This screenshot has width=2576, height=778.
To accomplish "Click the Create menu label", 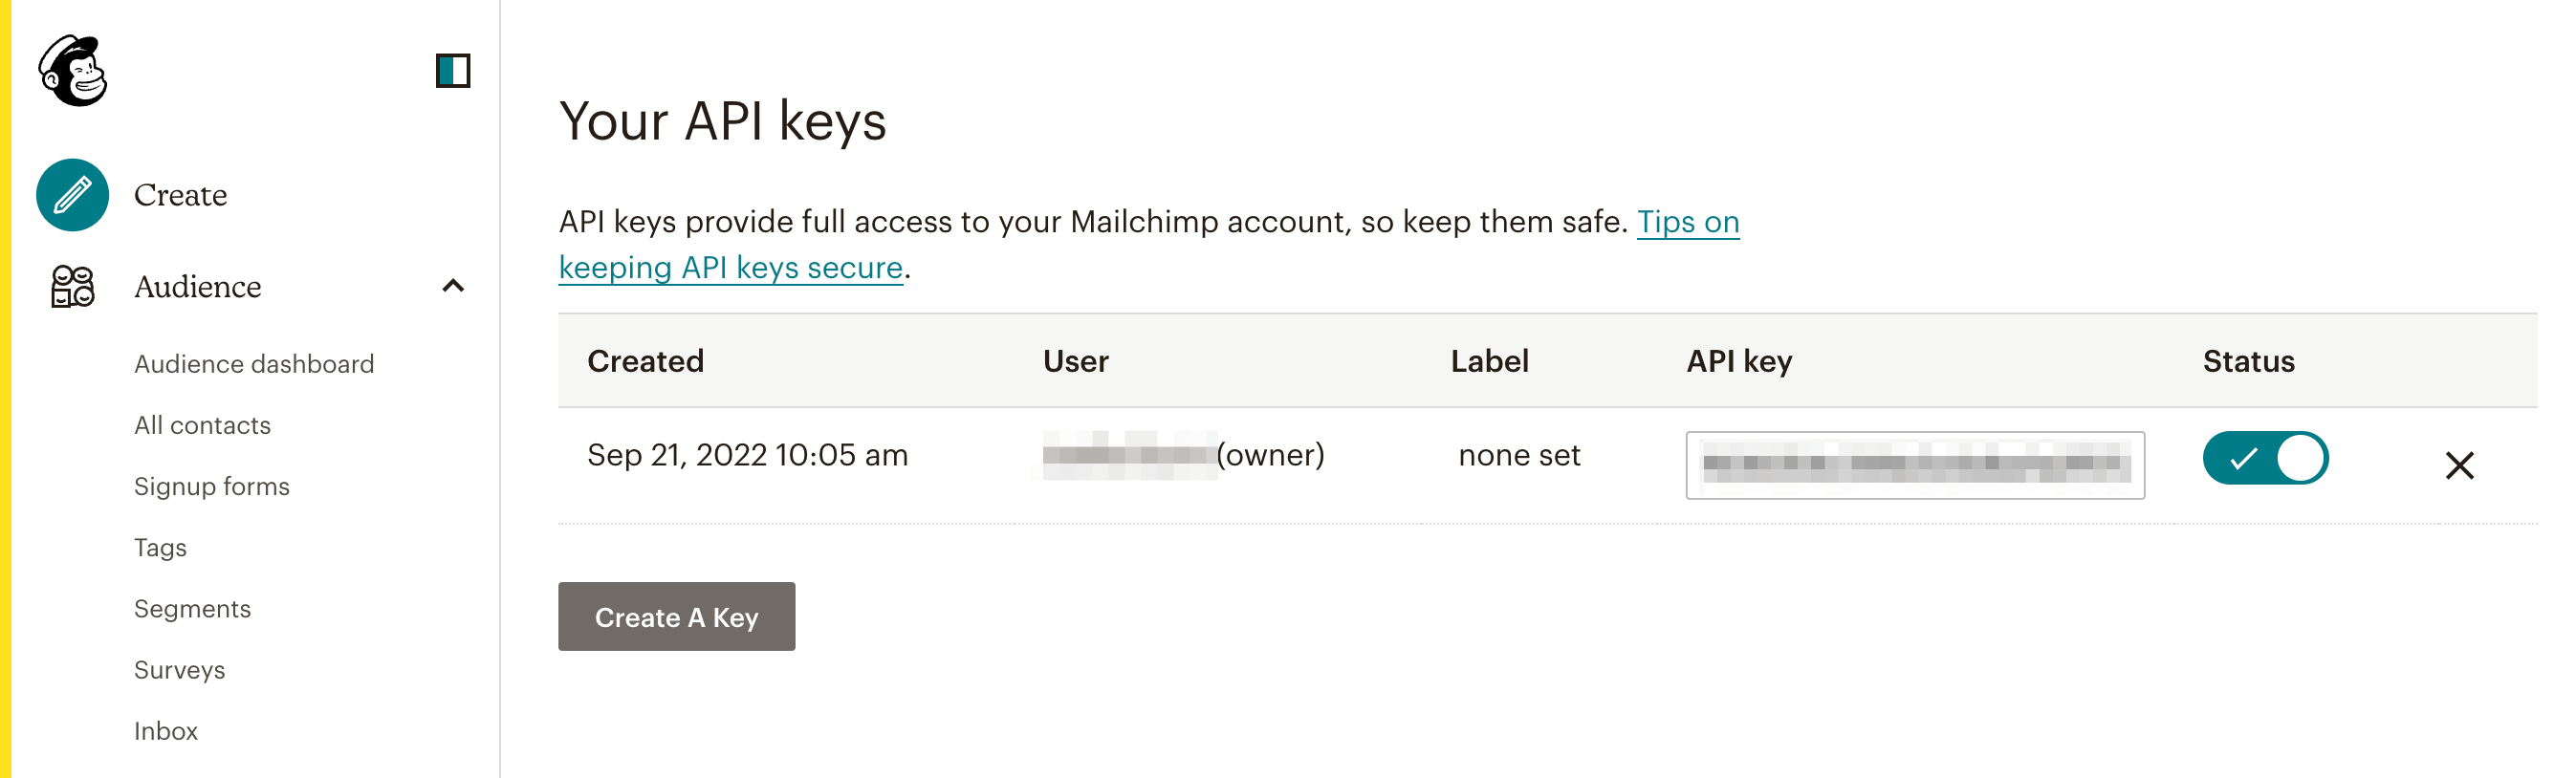I will (180, 195).
